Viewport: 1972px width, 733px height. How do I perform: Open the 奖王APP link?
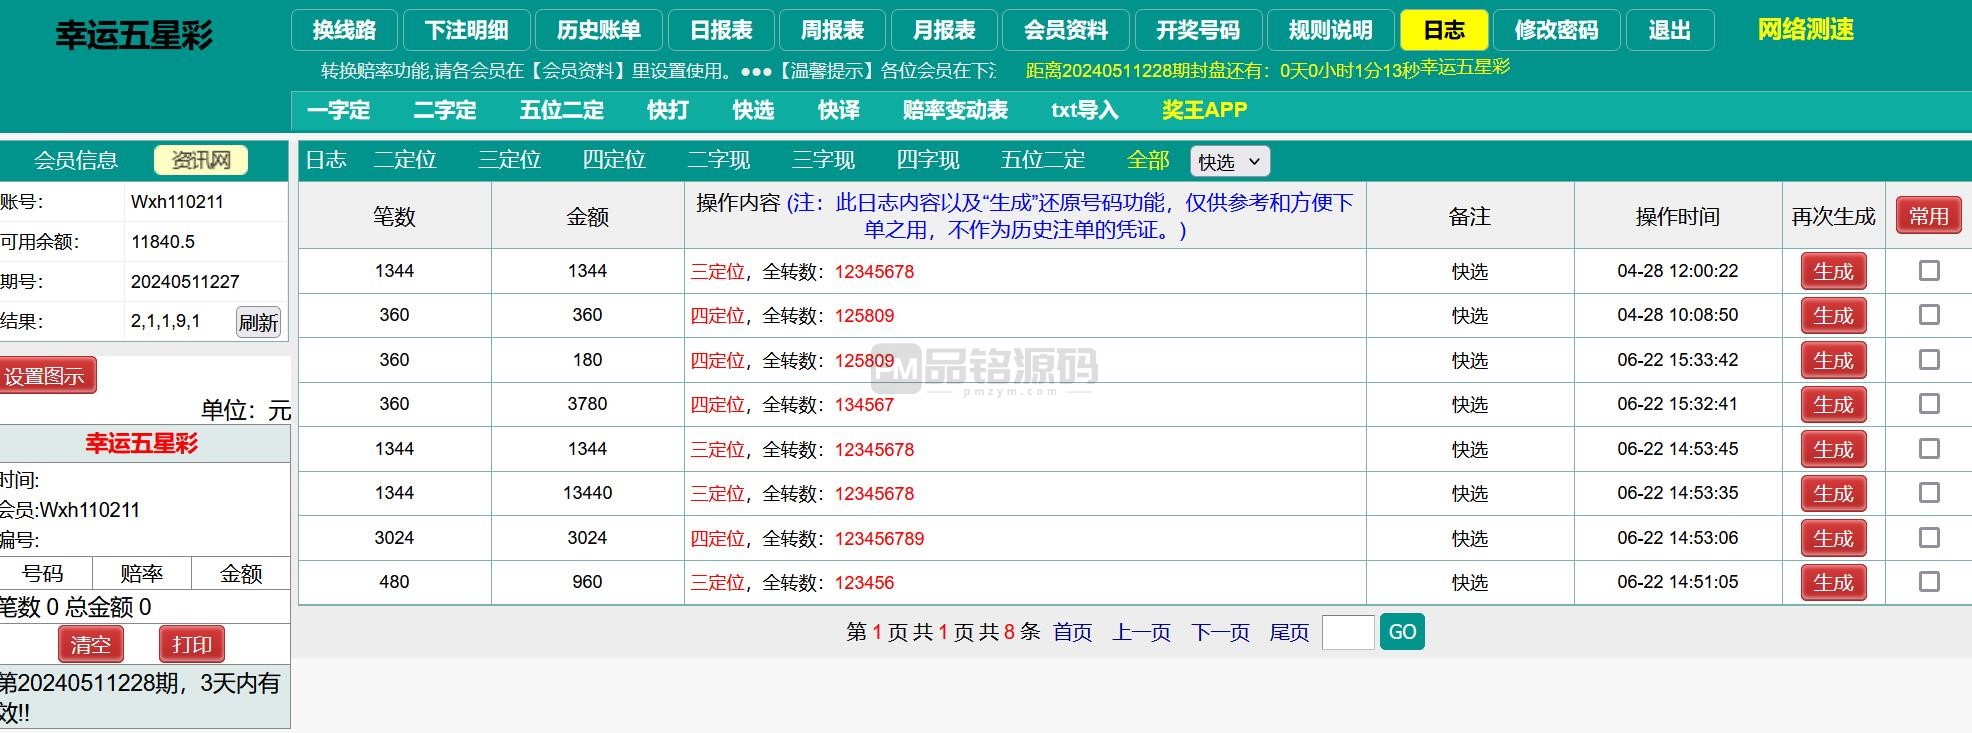1204,110
